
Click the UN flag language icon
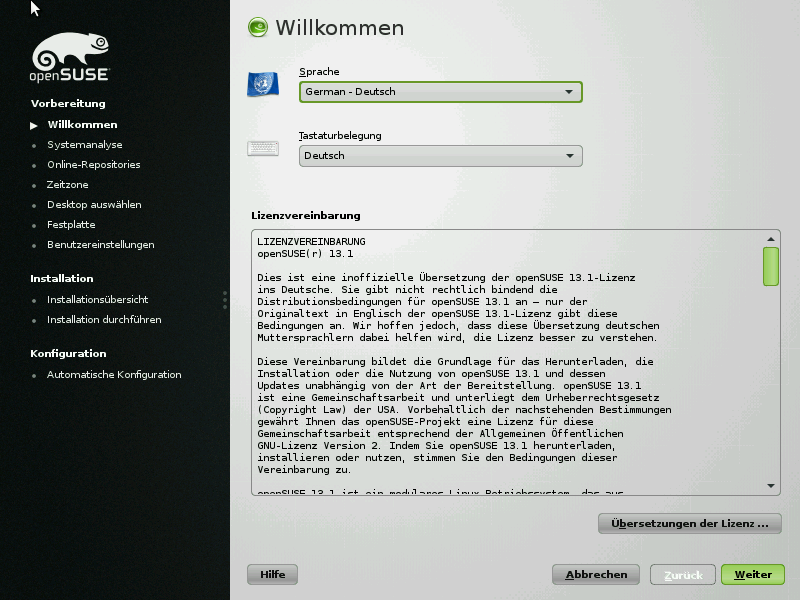coord(263,85)
